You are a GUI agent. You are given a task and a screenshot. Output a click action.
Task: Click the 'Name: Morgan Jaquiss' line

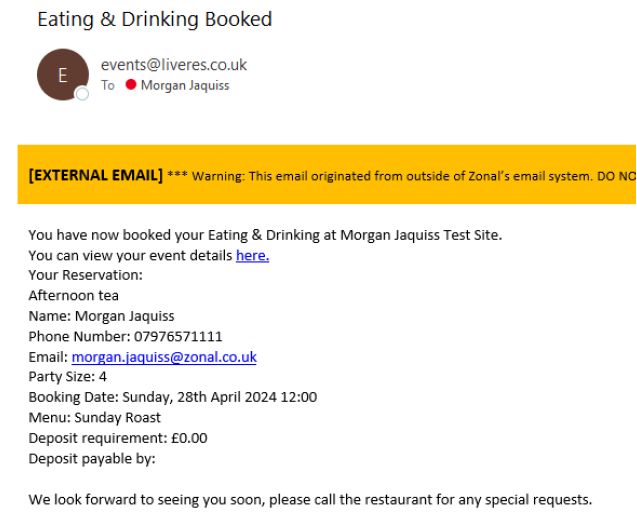102,316
